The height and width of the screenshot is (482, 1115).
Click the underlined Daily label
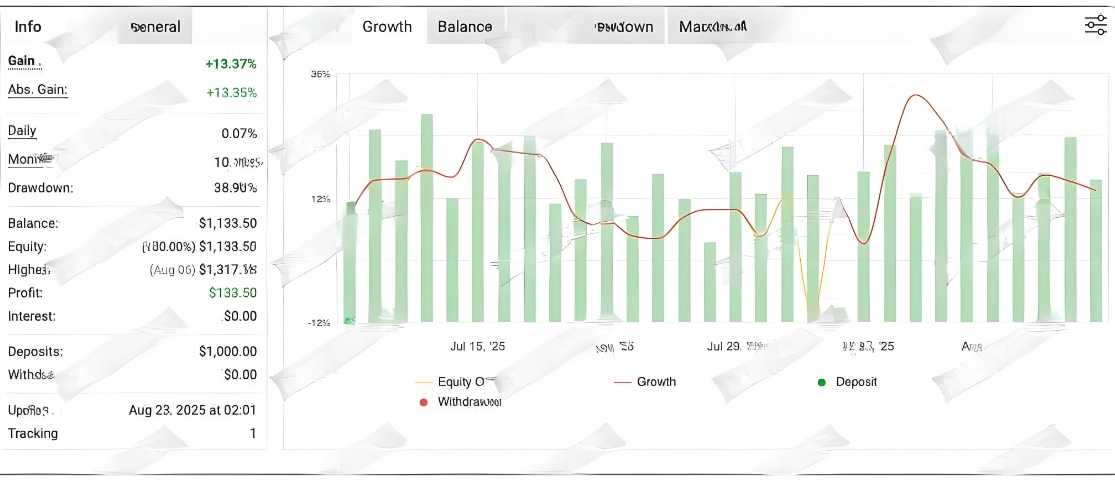point(22,131)
